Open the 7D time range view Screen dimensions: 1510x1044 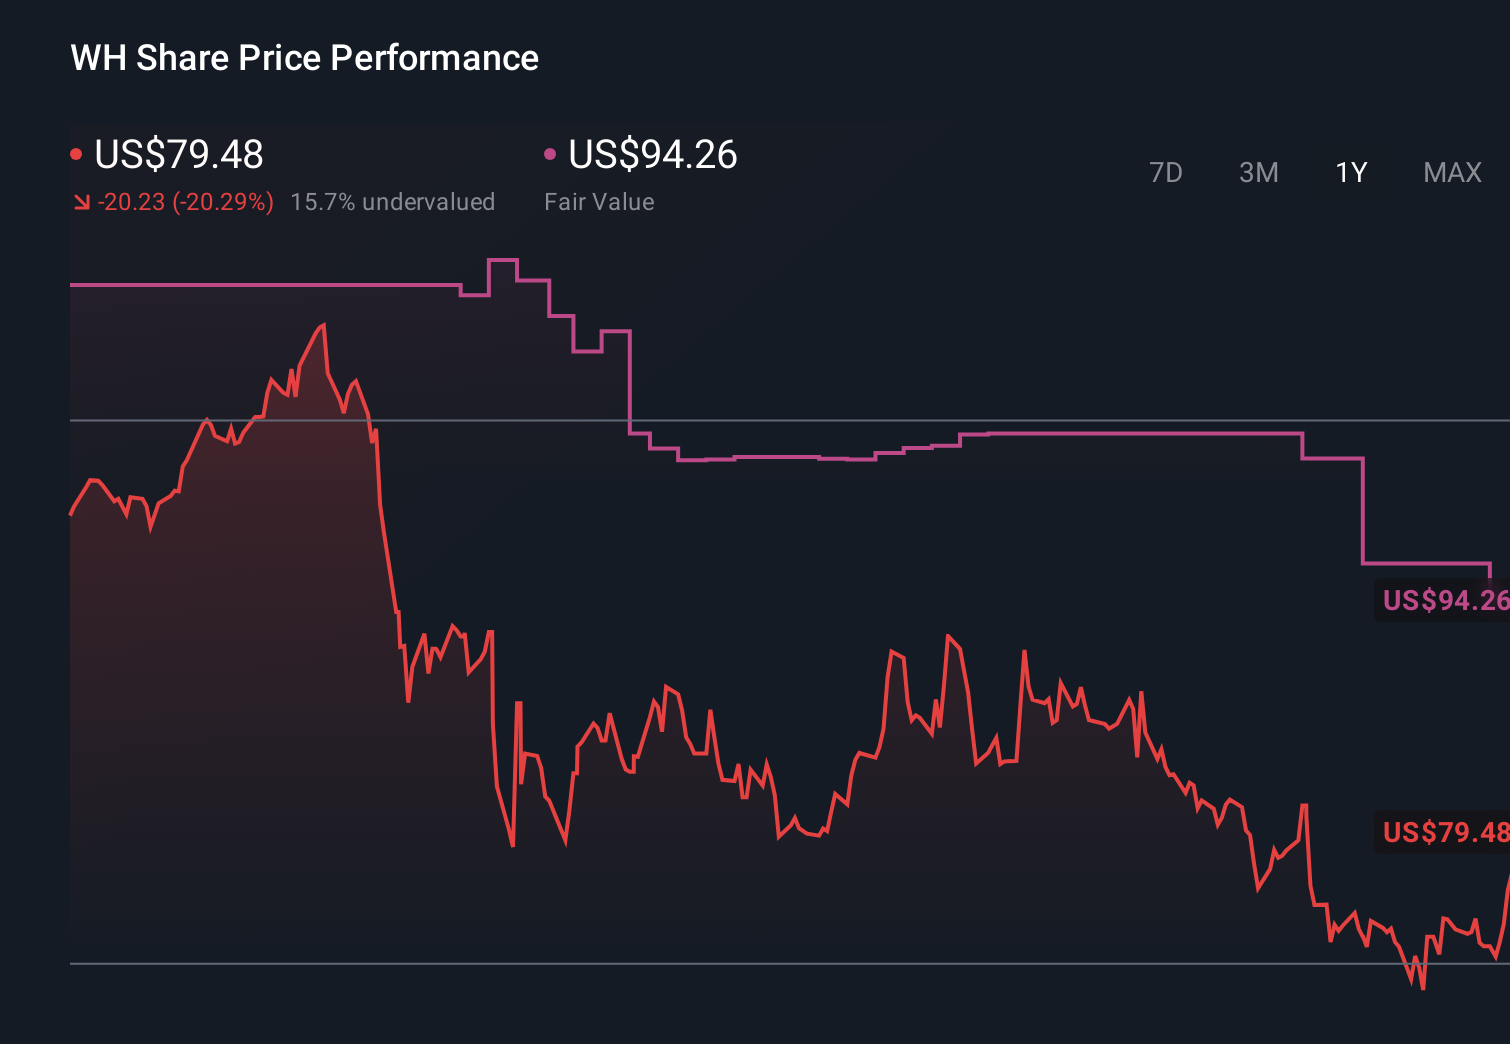coord(1166,172)
